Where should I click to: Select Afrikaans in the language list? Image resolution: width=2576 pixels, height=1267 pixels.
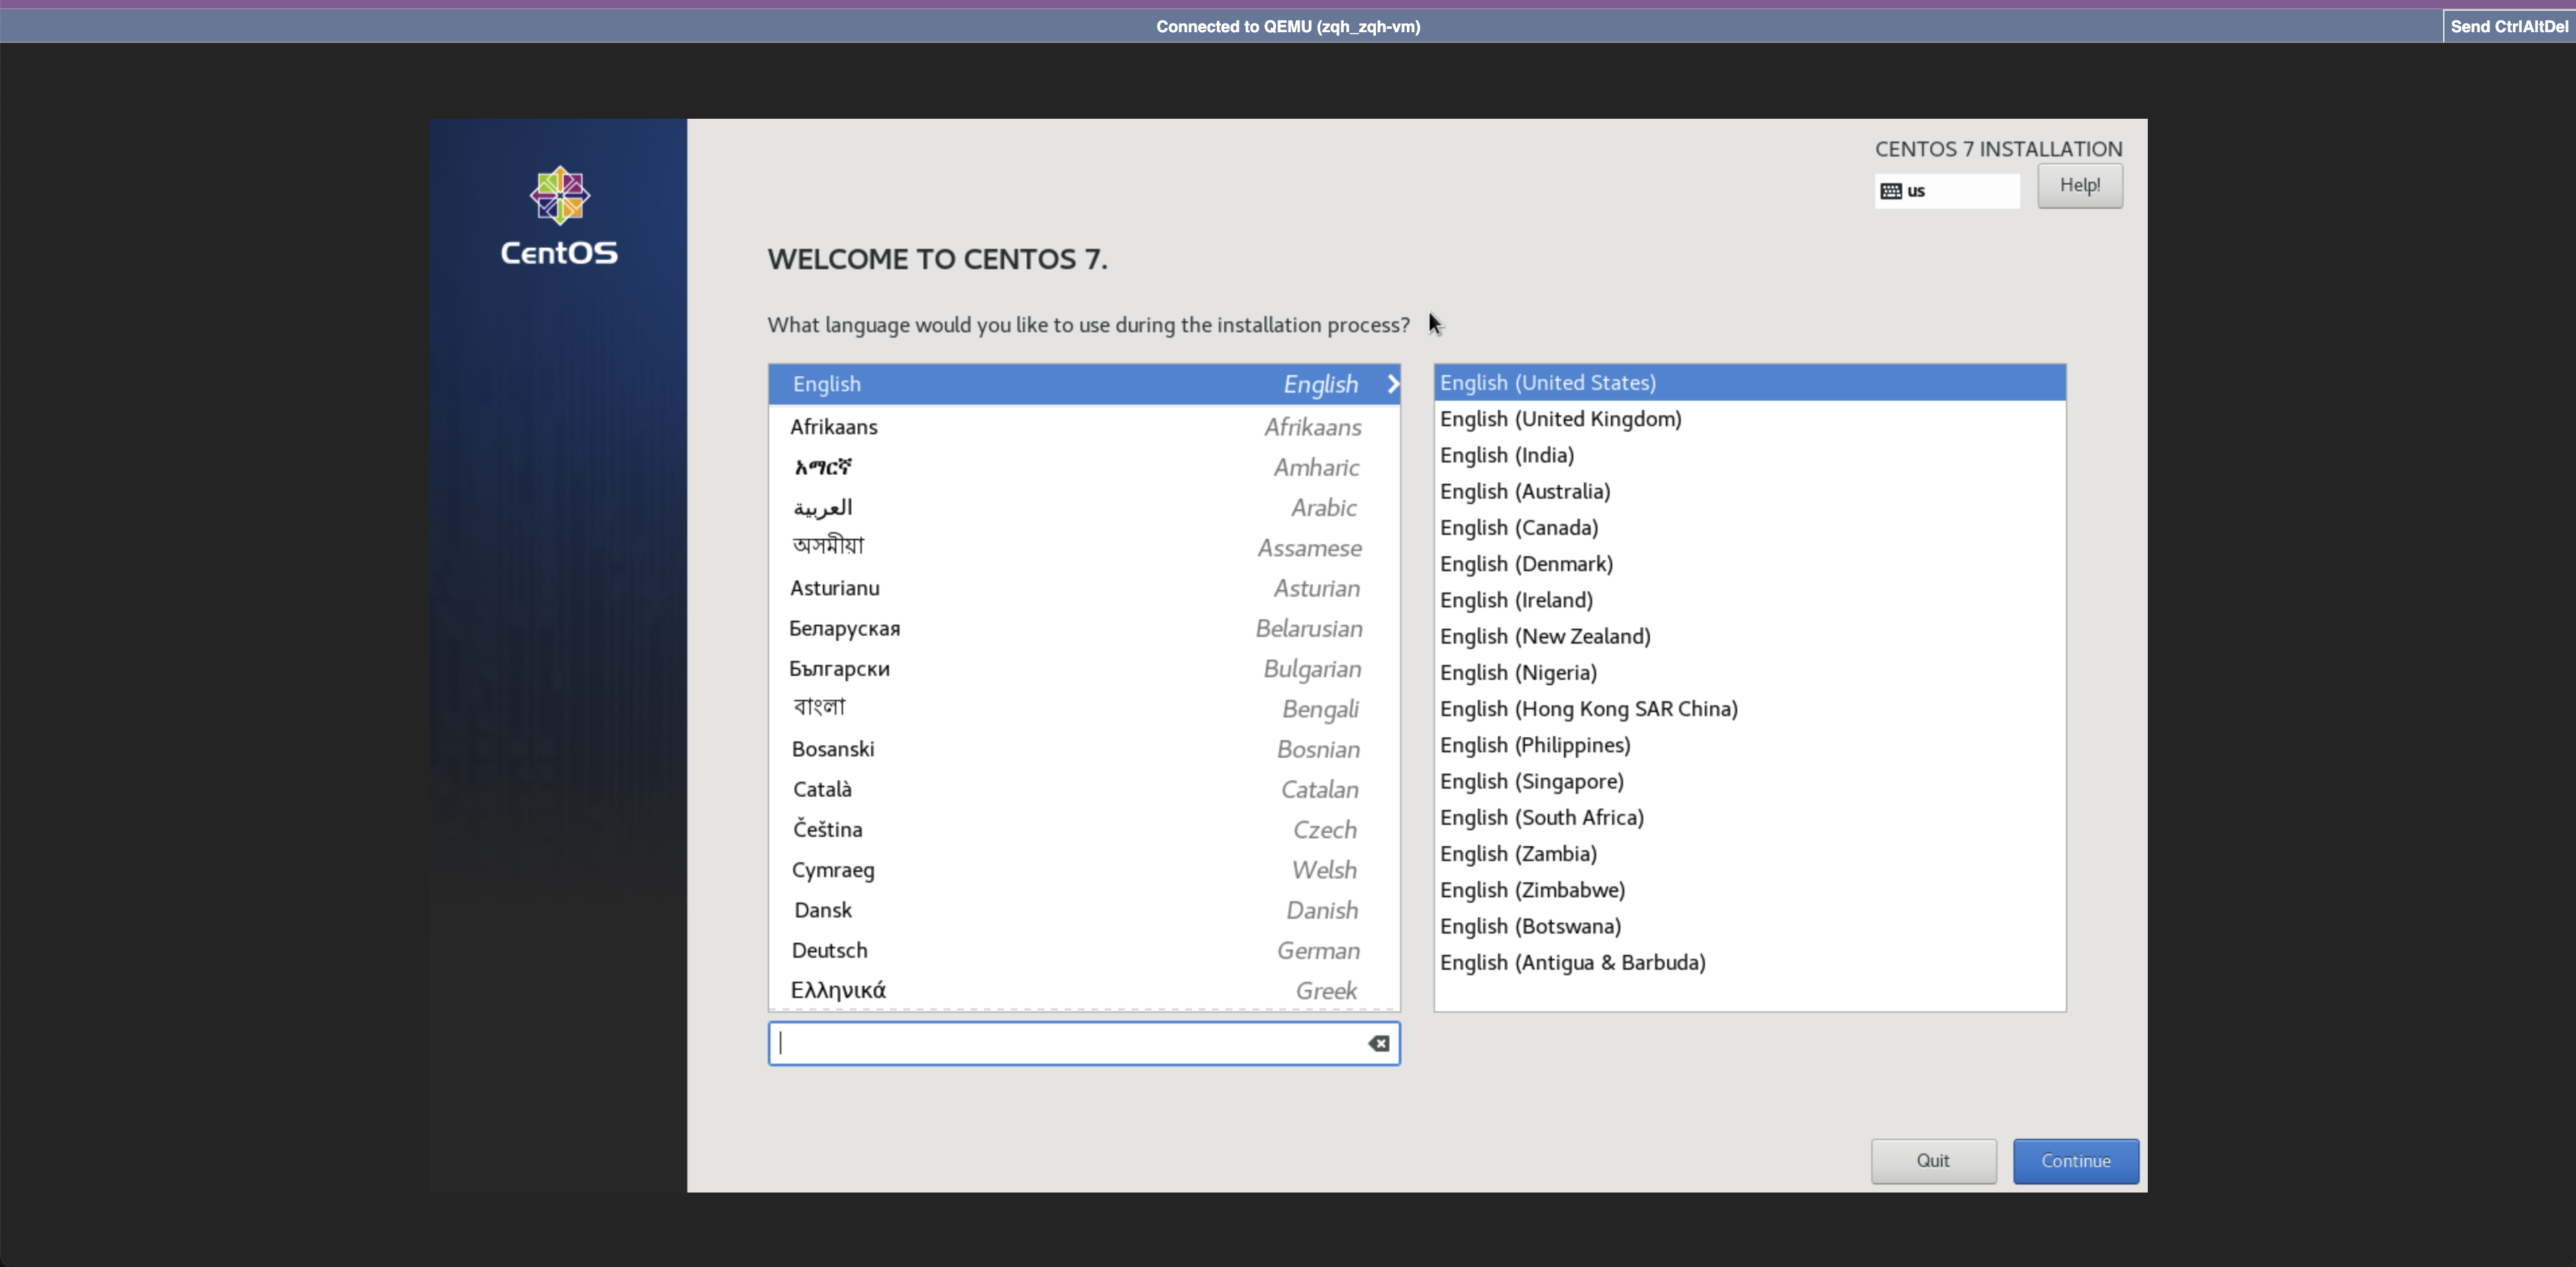(1084, 427)
